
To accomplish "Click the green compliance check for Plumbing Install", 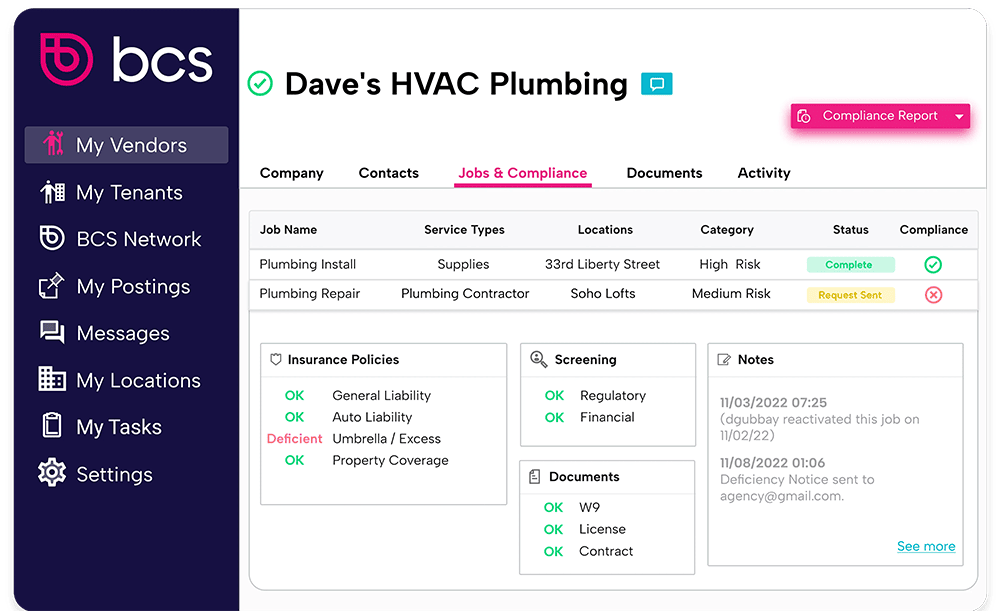I will coord(933,265).
